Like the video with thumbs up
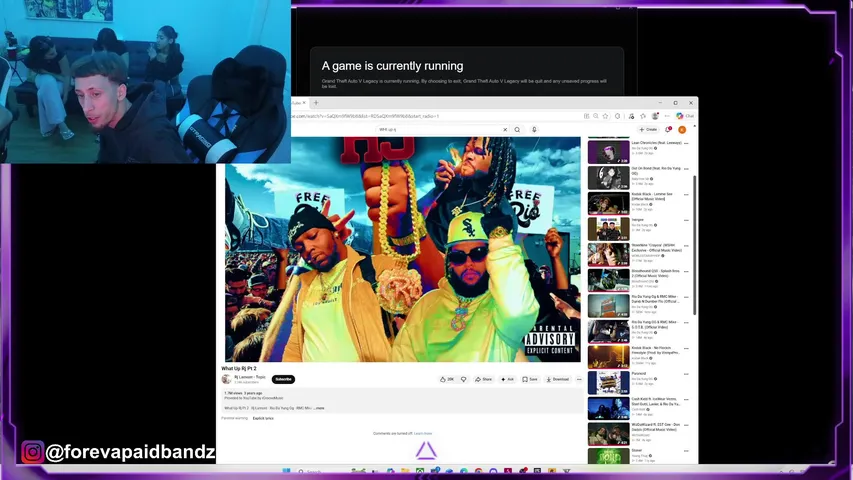Viewport: 853px width, 480px height. coord(447,379)
